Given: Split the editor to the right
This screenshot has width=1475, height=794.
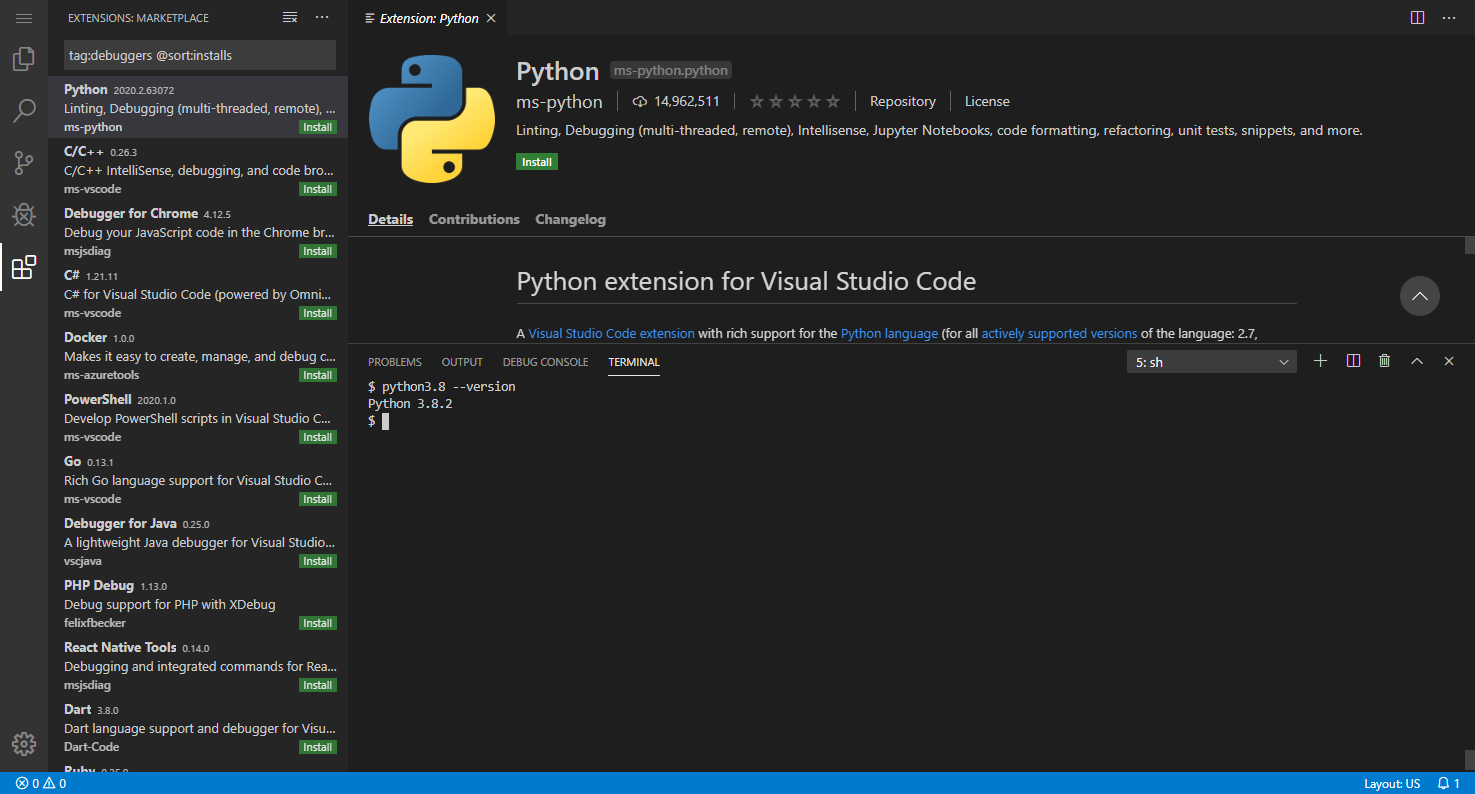Looking at the screenshot, I should (x=1417, y=18).
